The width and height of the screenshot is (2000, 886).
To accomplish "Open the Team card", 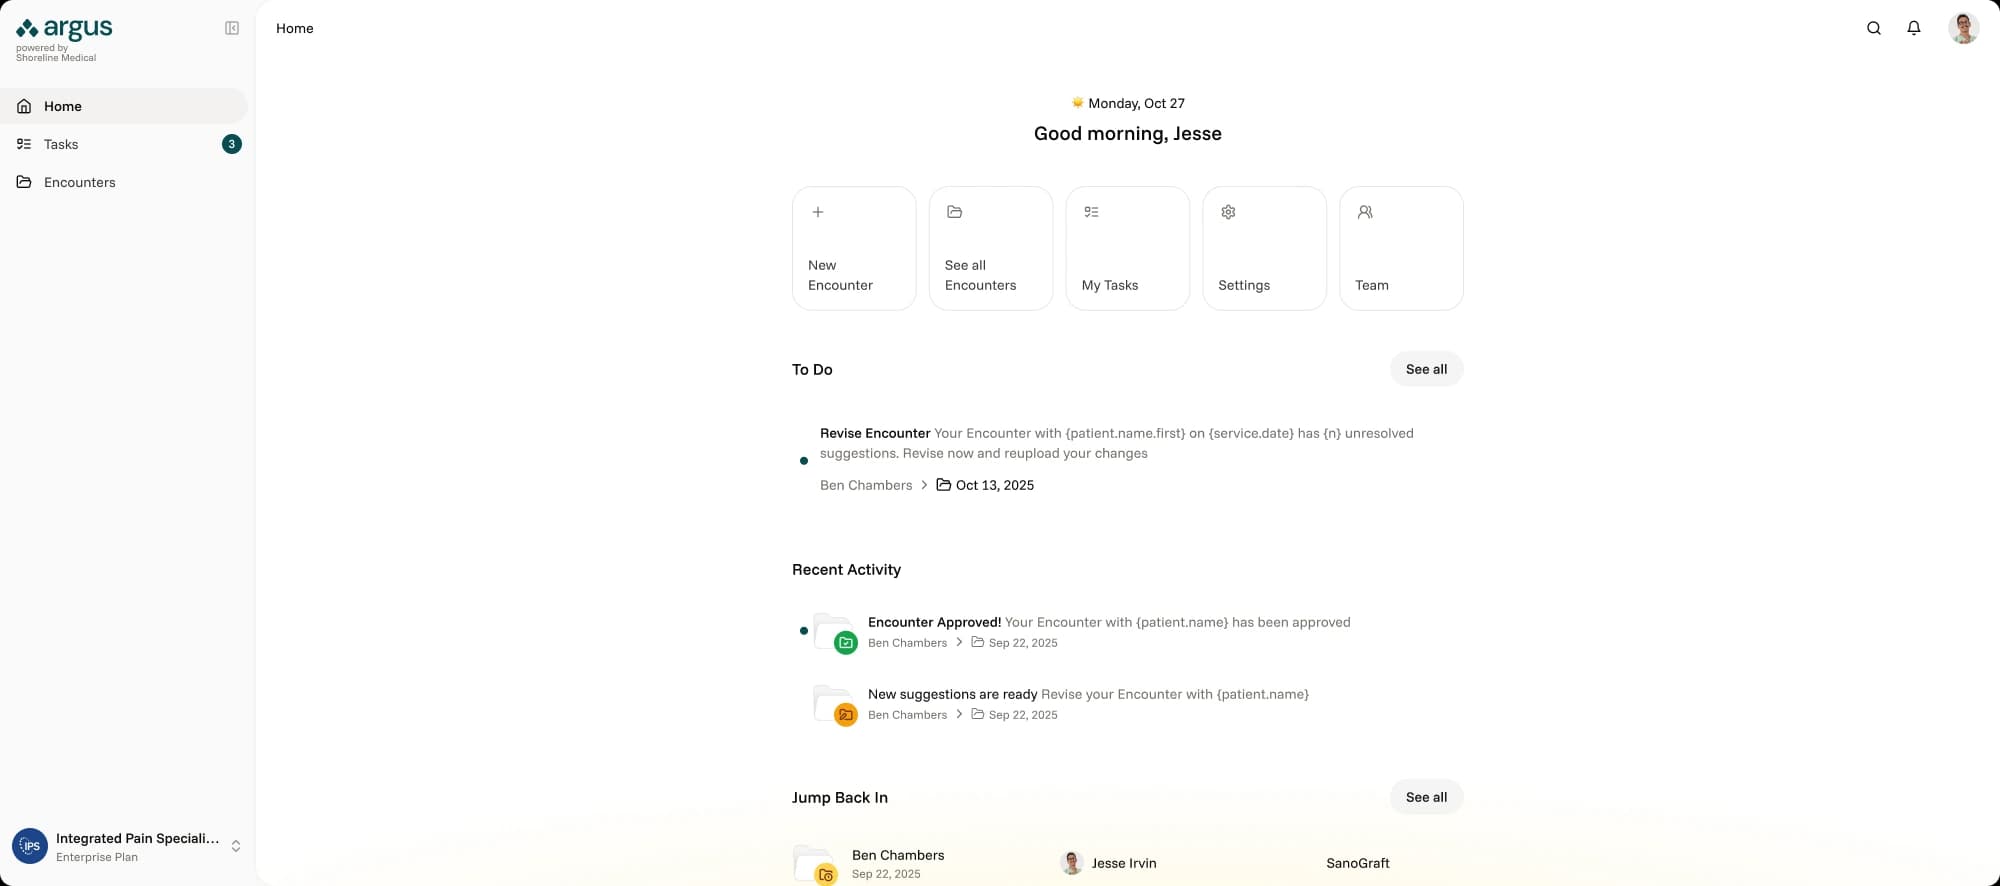I will [1401, 248].
